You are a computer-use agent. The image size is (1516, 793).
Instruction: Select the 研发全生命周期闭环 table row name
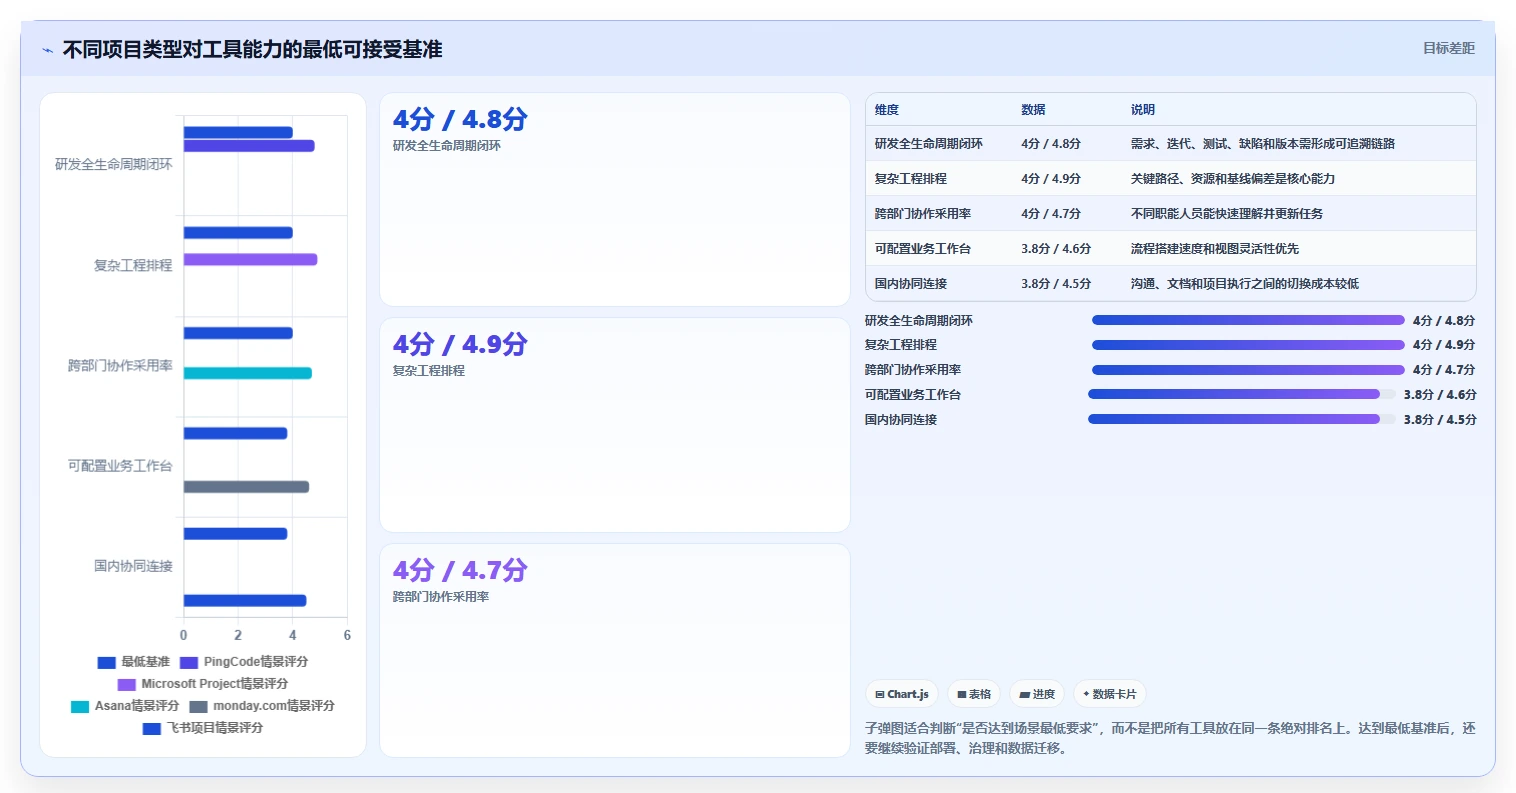(929, 144)
